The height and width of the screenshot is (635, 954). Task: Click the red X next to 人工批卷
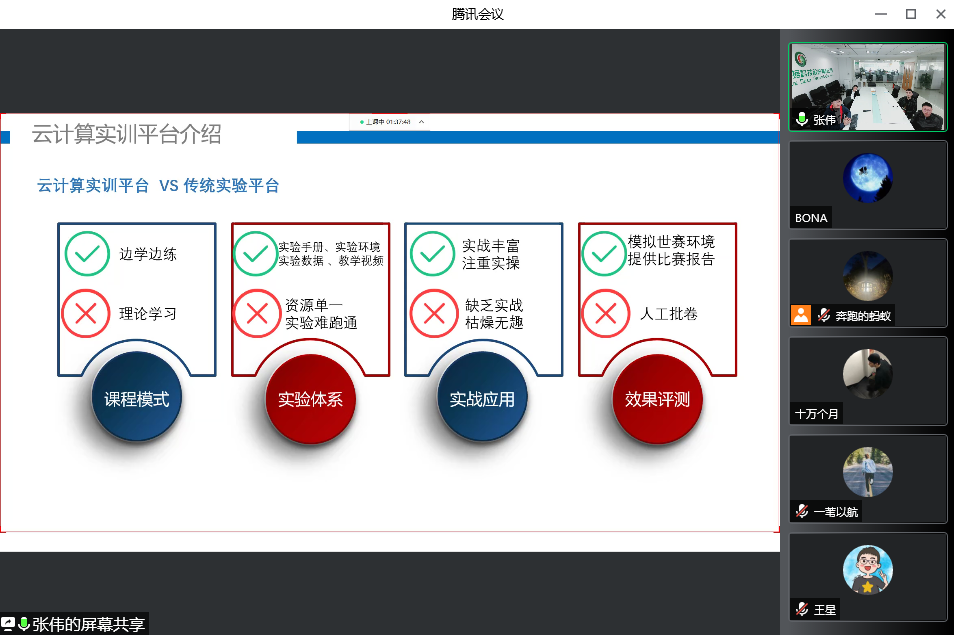[x=605, y=313]
